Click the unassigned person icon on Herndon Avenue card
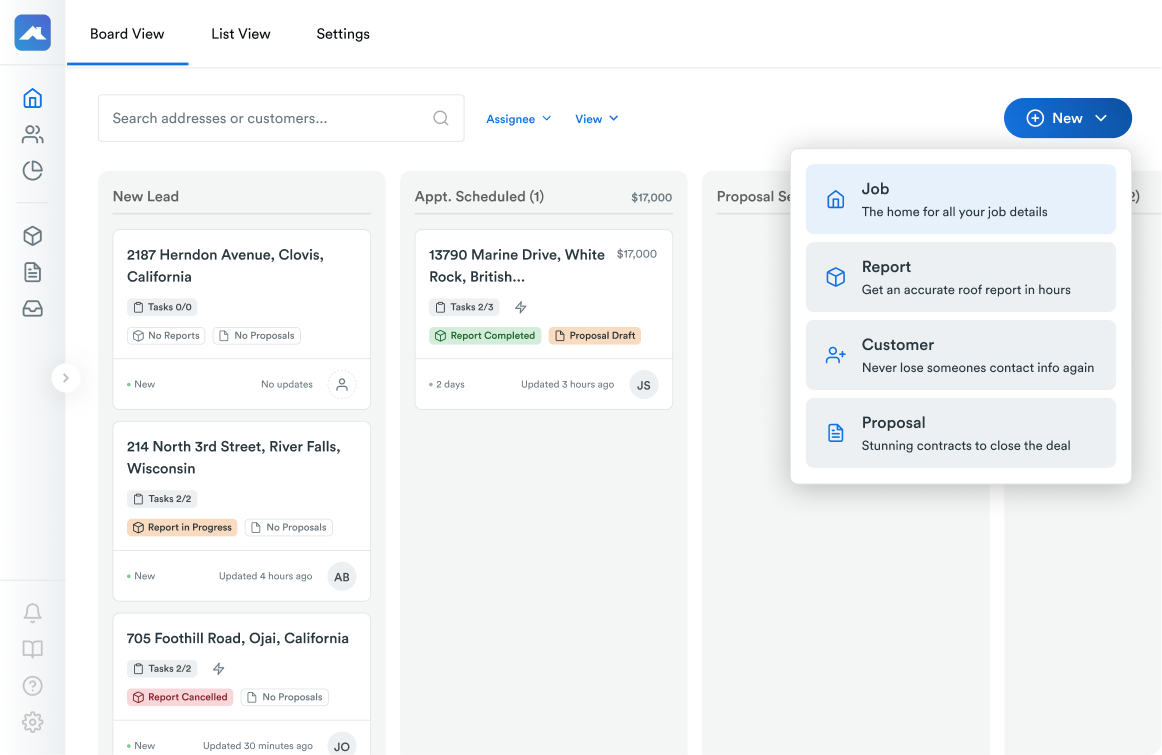The image size is (1162, 755). (342, 385)
